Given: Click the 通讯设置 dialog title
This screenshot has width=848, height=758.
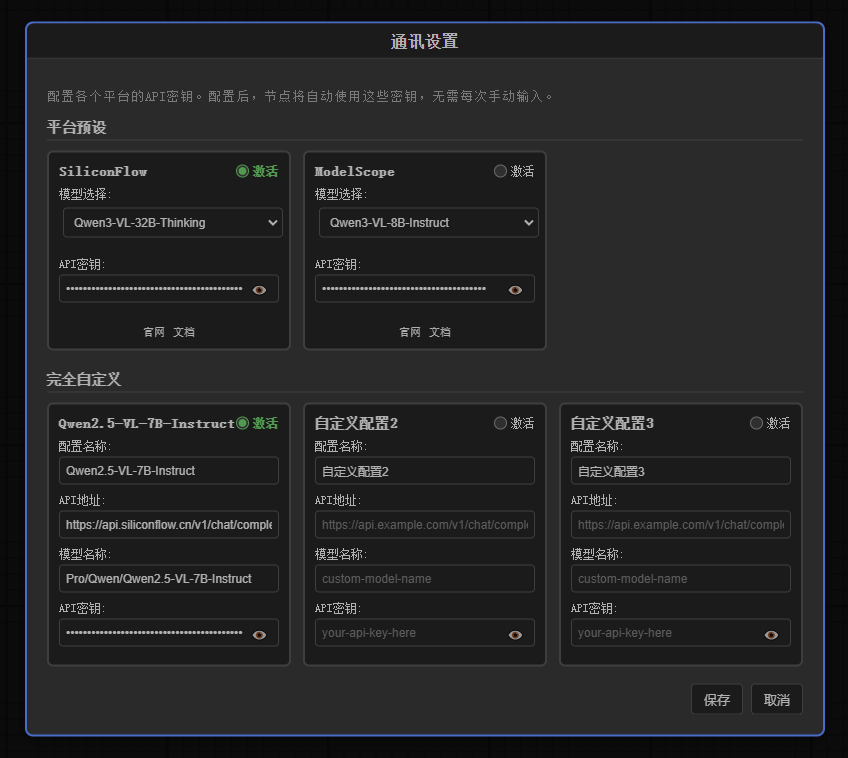Looking at the screenshot, I should [x=425, y=42].
